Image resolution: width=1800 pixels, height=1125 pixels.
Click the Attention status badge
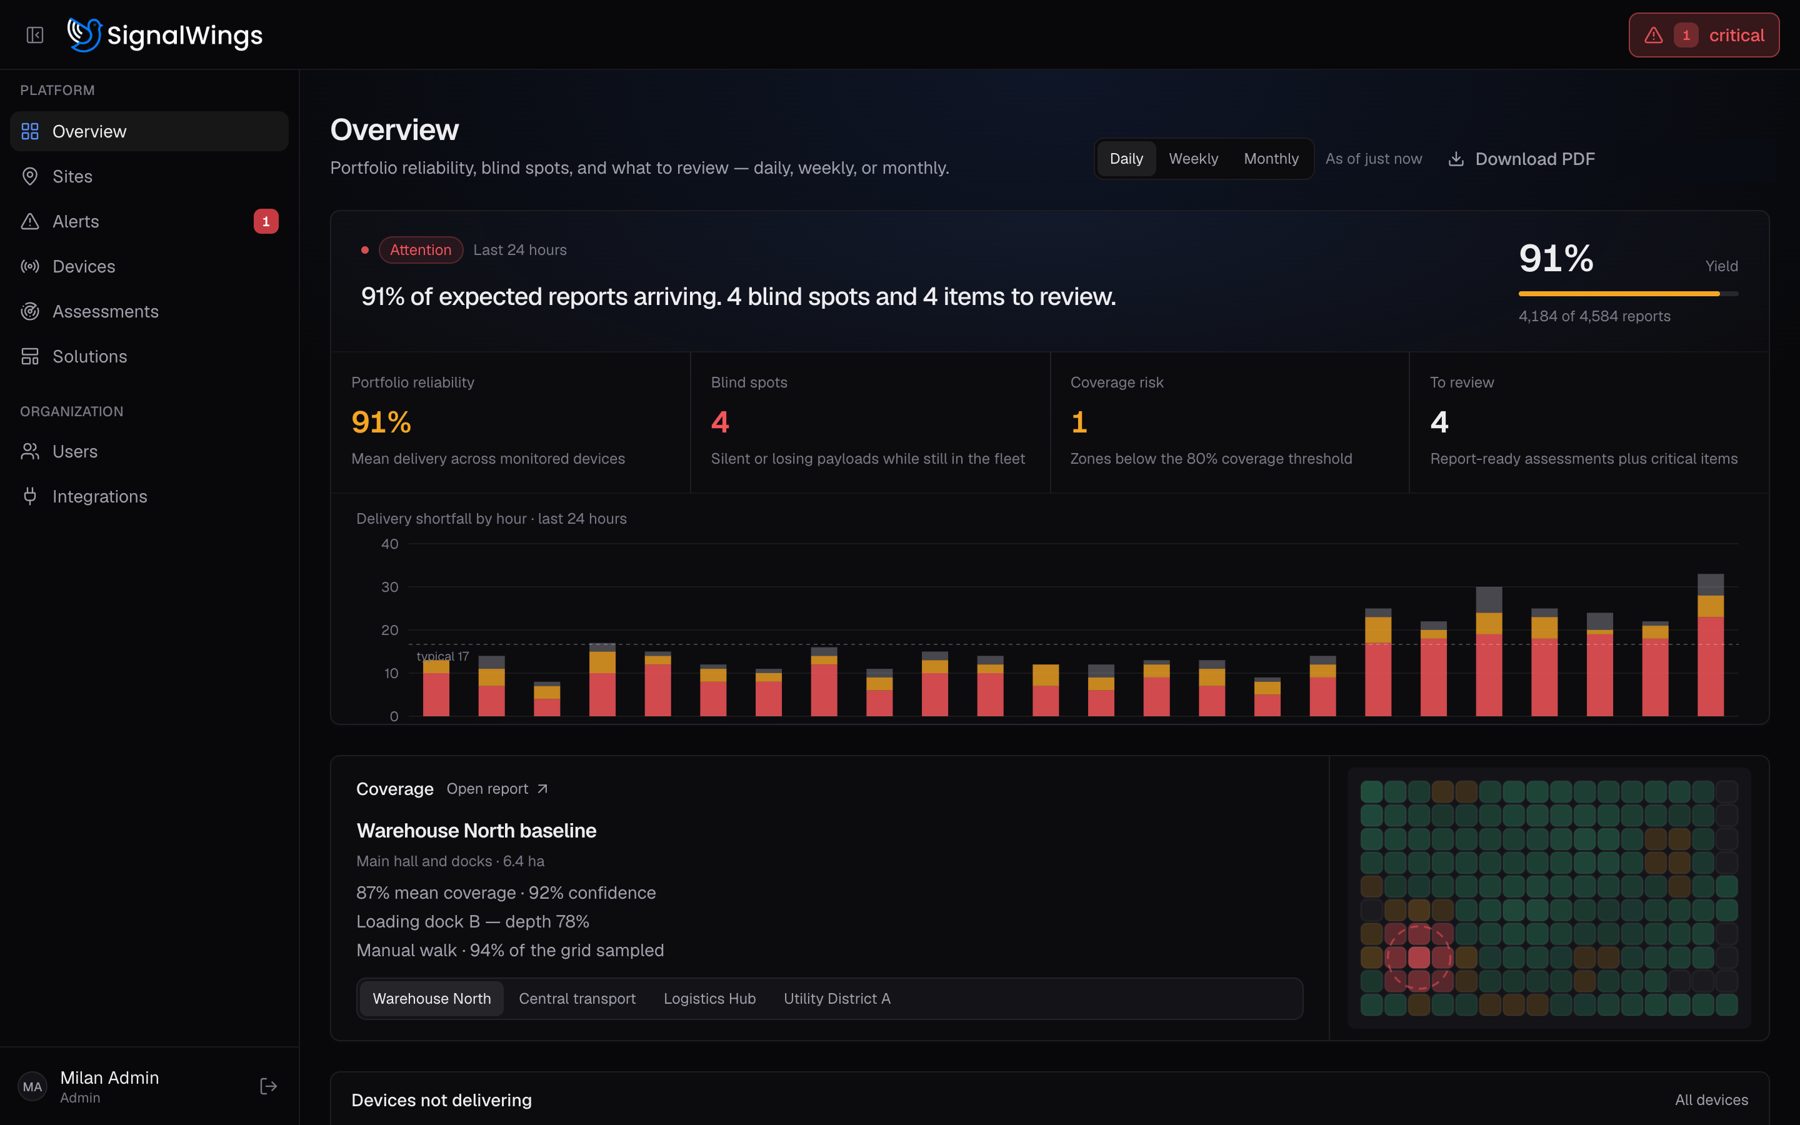(x=420, y=250)
